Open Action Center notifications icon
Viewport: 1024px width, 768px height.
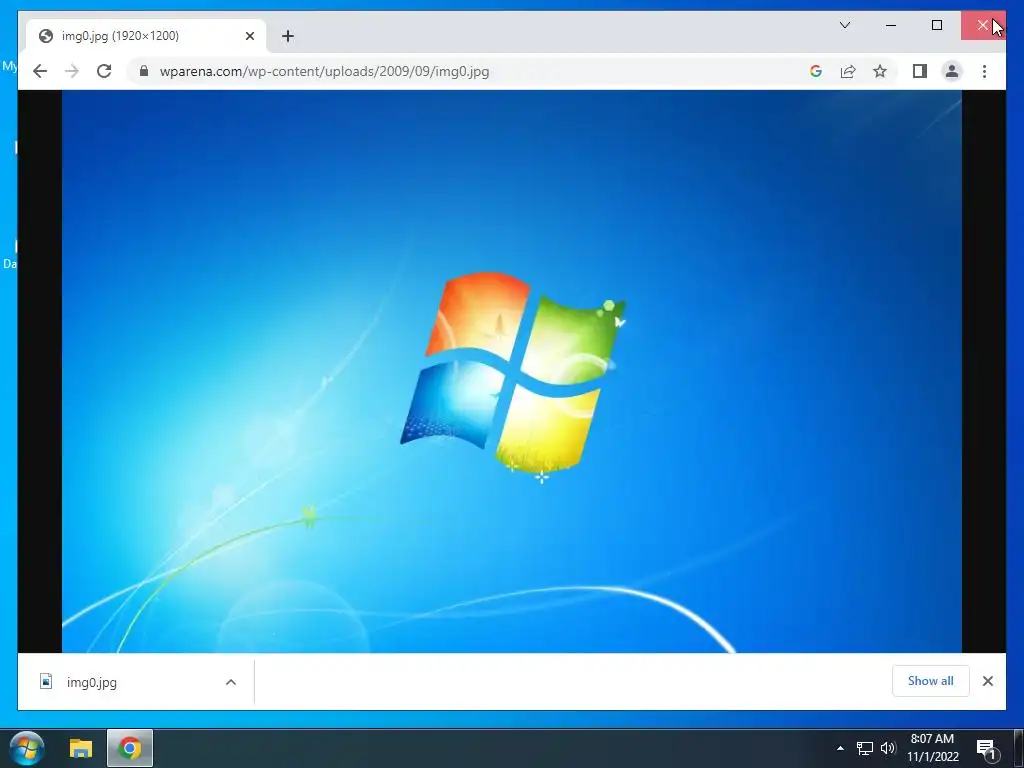pyautogui.click(x=987, y=749)
